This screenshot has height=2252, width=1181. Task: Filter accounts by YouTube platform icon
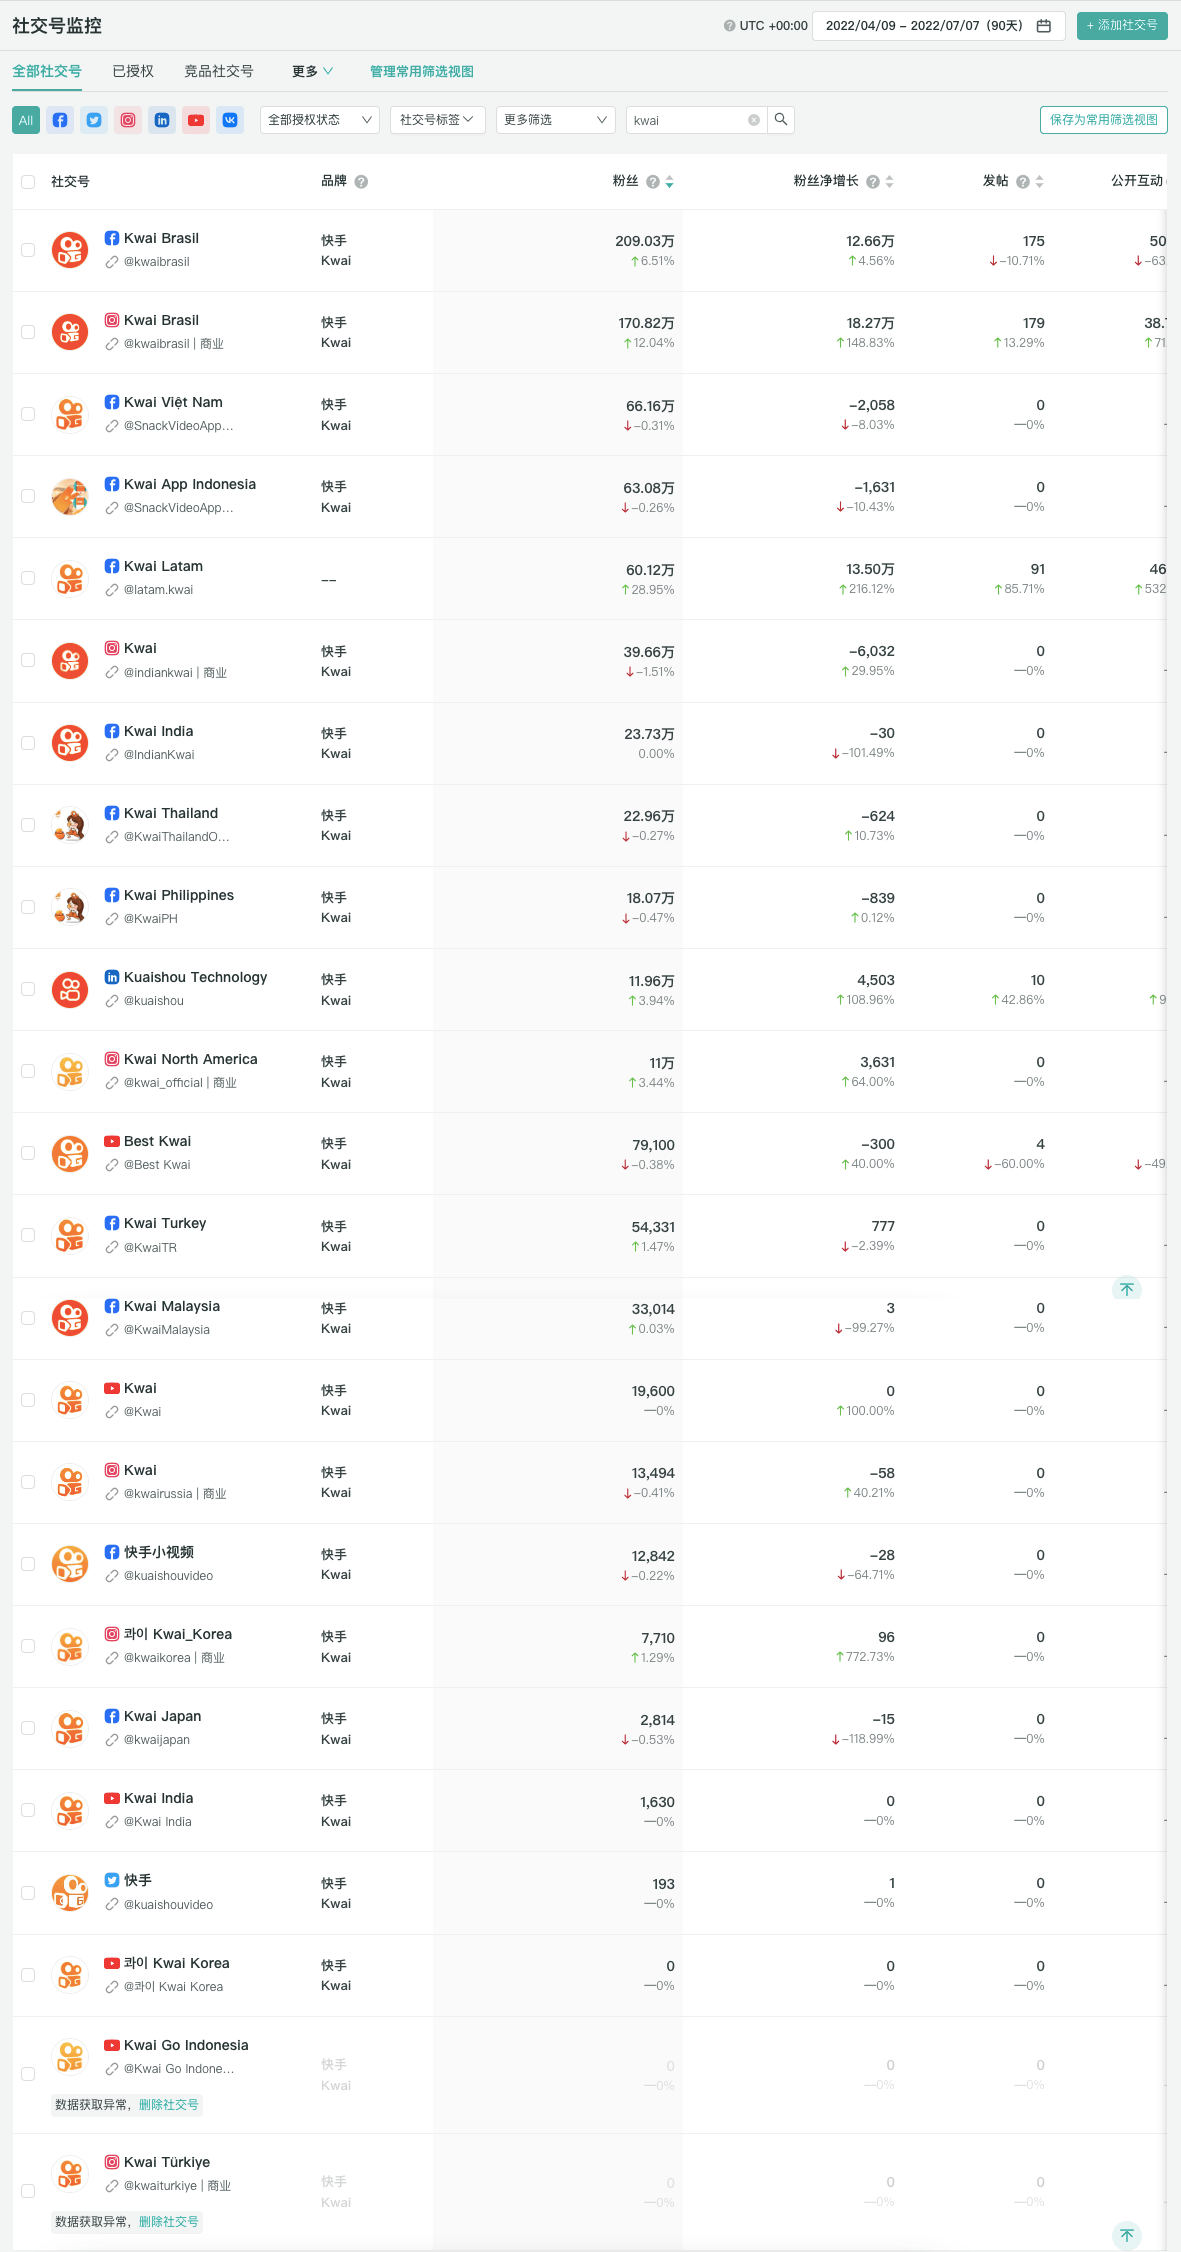click(x=196, y=120)
